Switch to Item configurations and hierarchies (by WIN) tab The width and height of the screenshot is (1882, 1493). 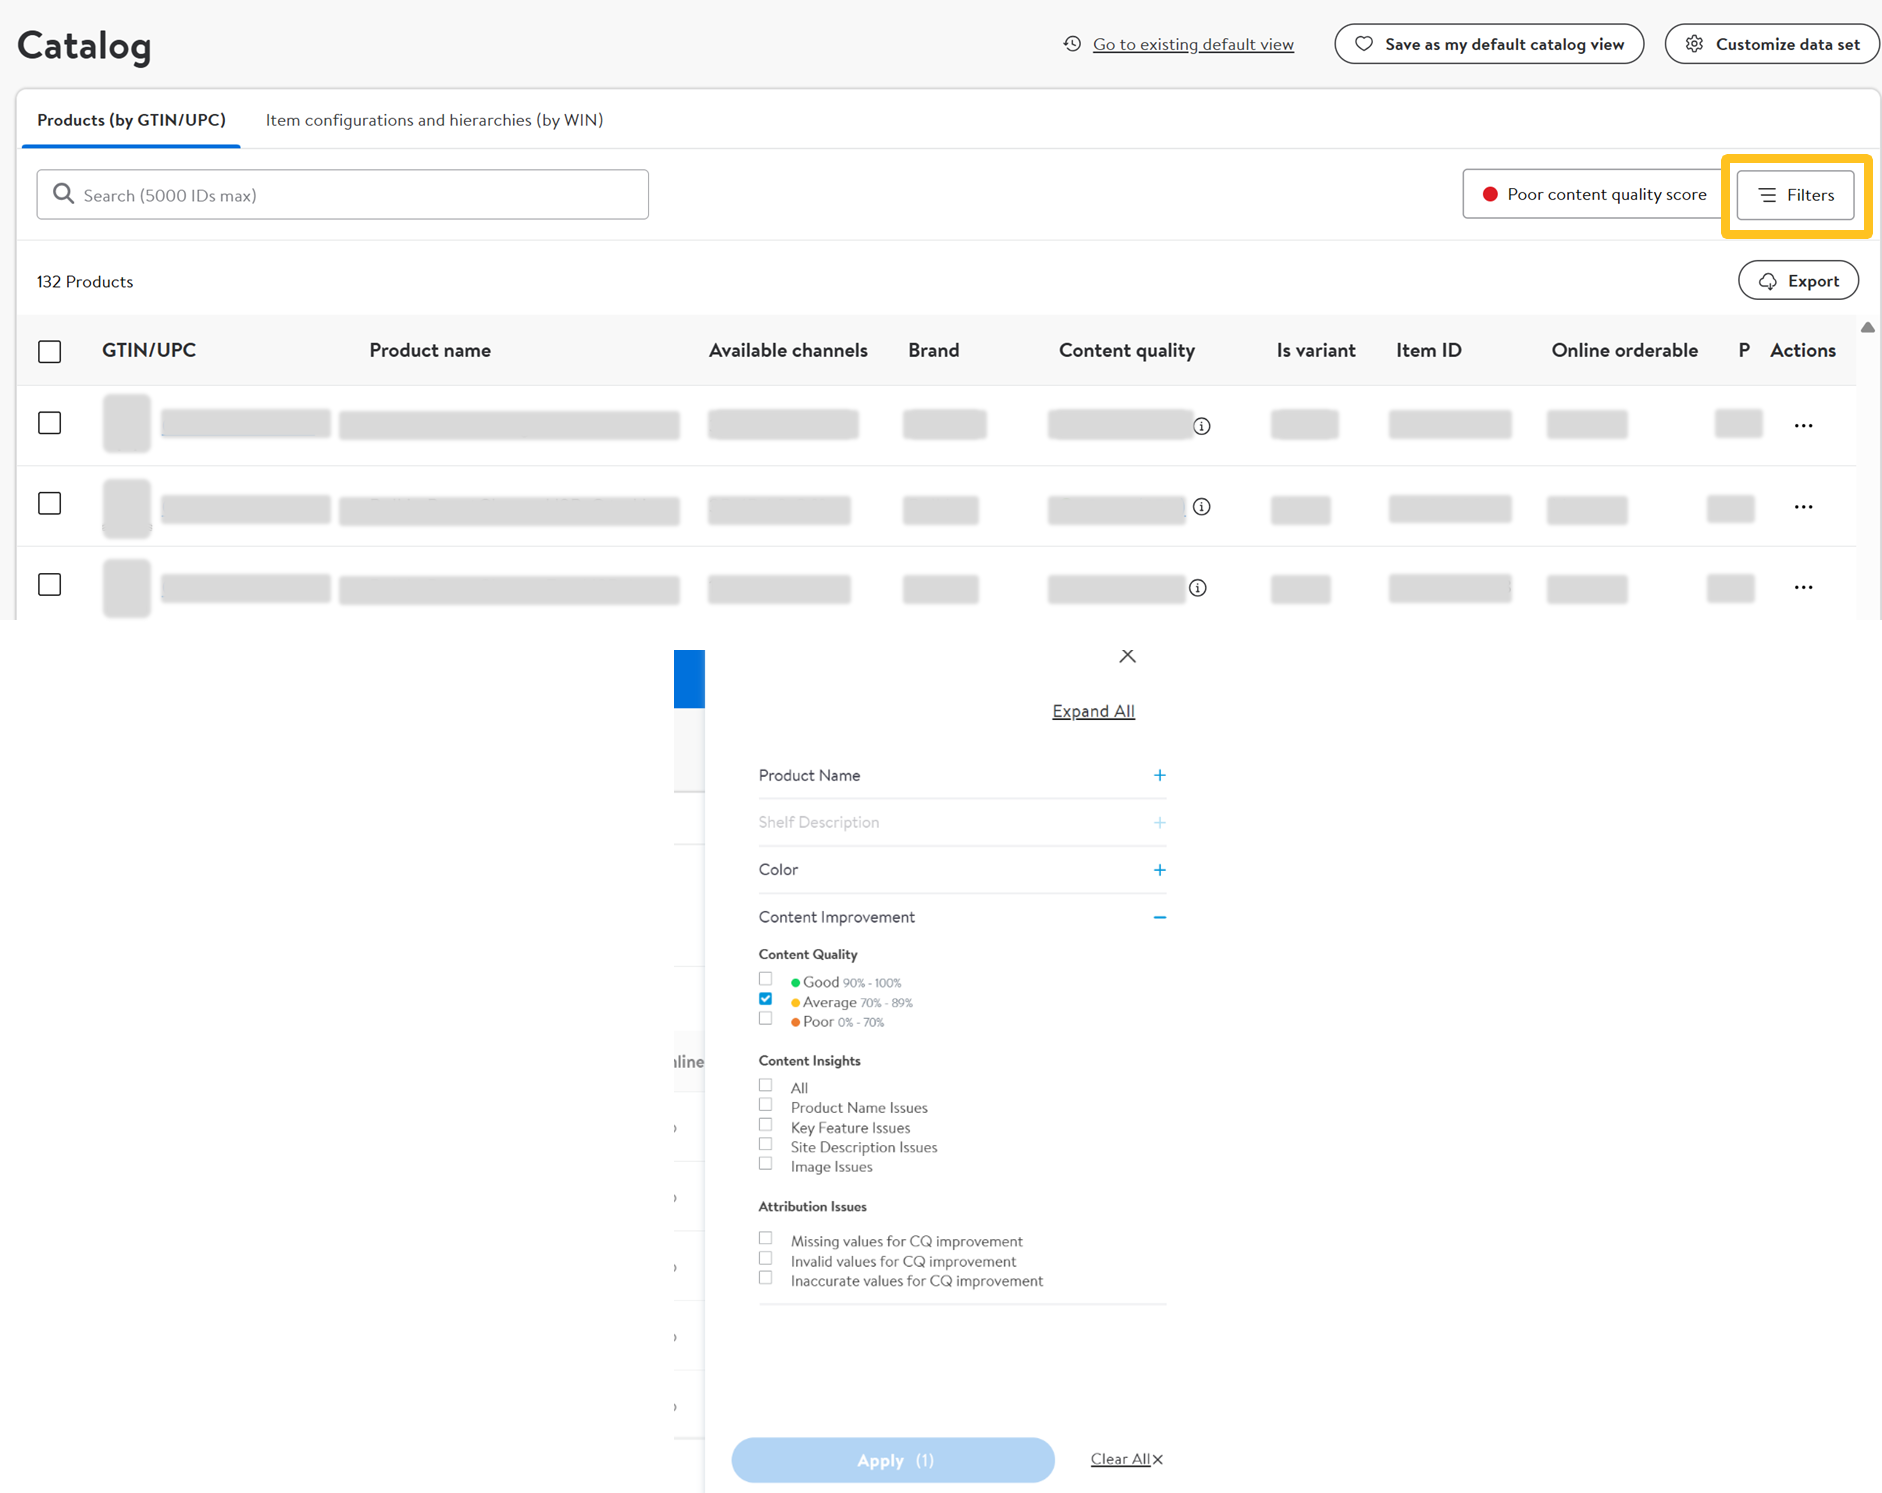434,120
